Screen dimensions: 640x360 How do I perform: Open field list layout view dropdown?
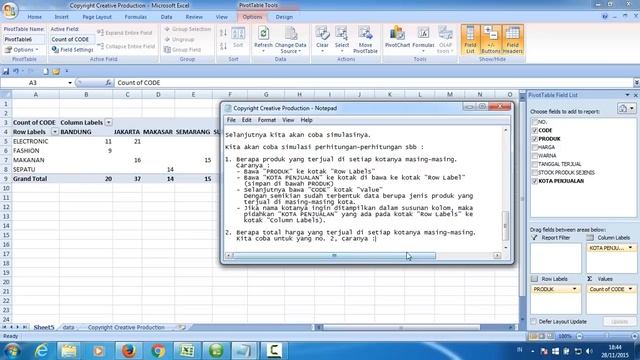coord(627,109)
